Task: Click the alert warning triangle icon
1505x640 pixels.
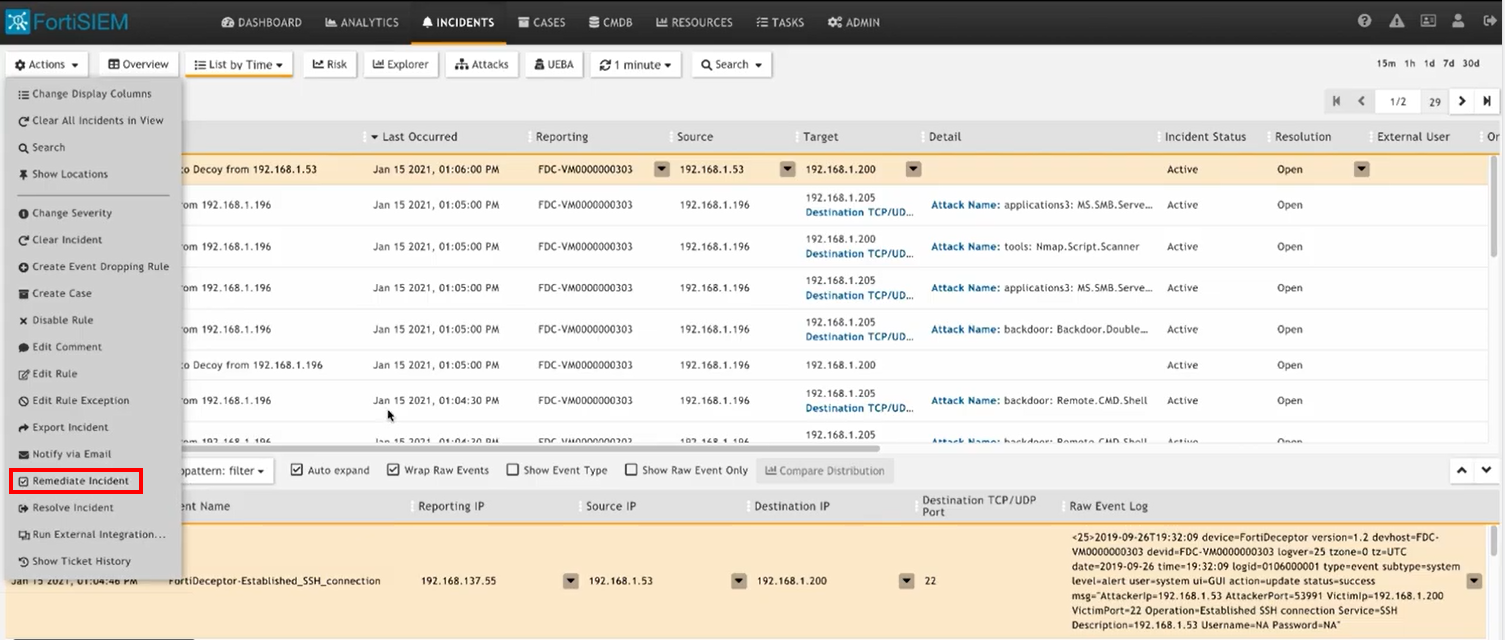Action: coord(1397,22)
